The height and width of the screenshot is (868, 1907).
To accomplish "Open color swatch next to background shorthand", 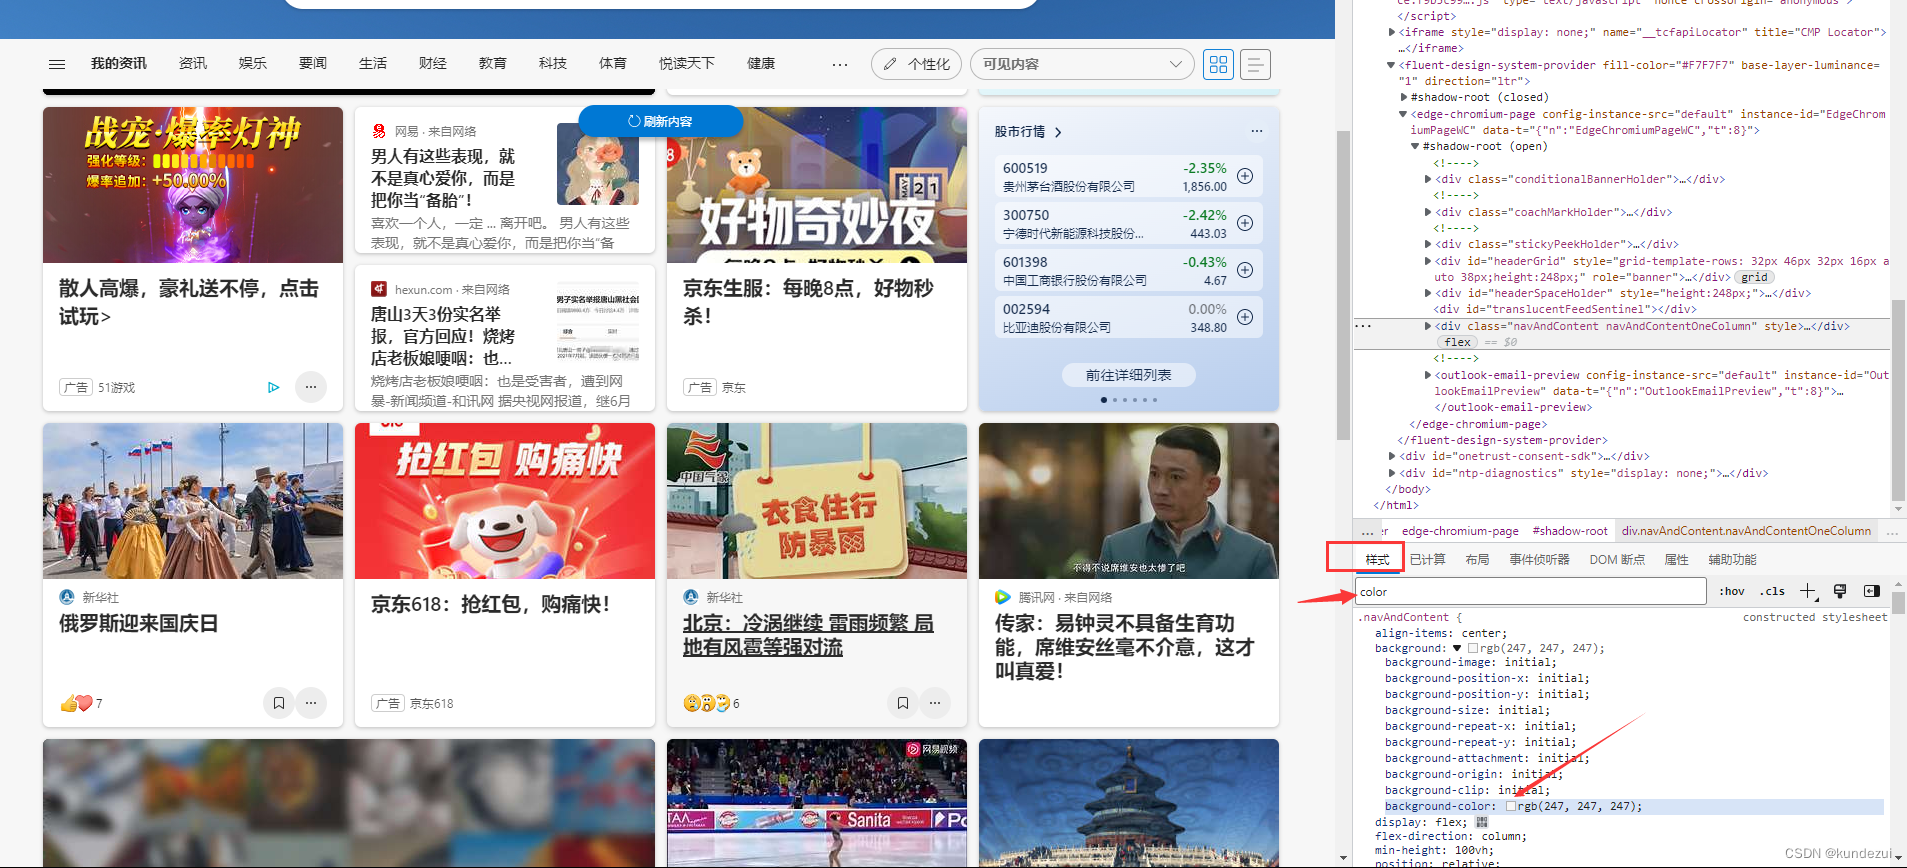I will 1473,648.
